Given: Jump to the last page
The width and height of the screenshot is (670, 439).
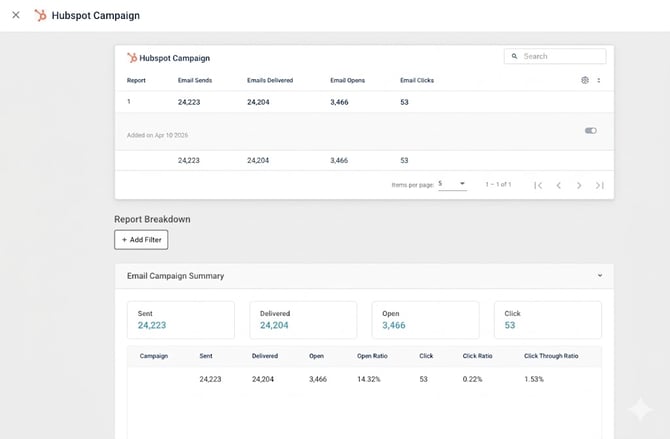Looking at the screenshot, I should click(x=599, y=185).
